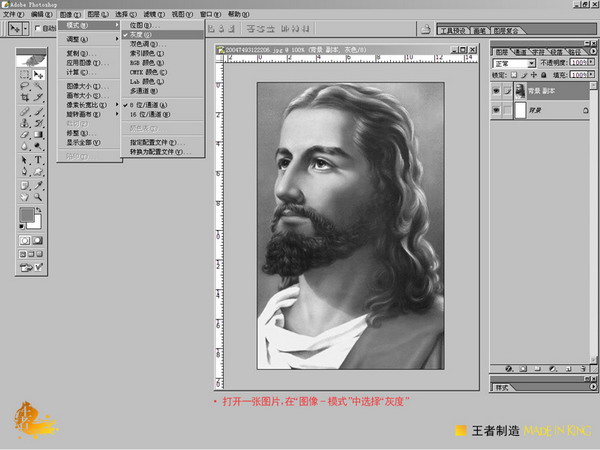This screenshot has height=450, width=600.
Task: Open the 画笔 tab in the palette well
Action: (478, 30)
